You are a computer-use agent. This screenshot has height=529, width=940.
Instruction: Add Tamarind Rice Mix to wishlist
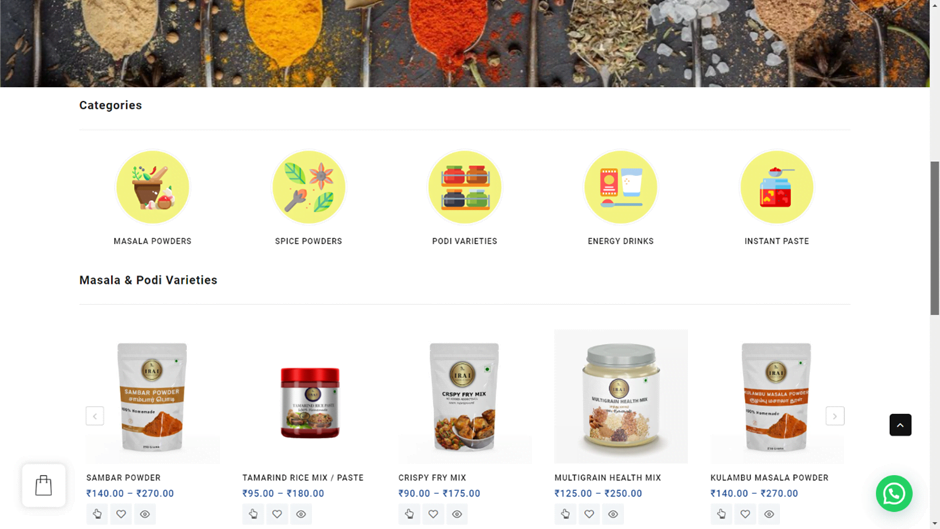coord(277,514)
